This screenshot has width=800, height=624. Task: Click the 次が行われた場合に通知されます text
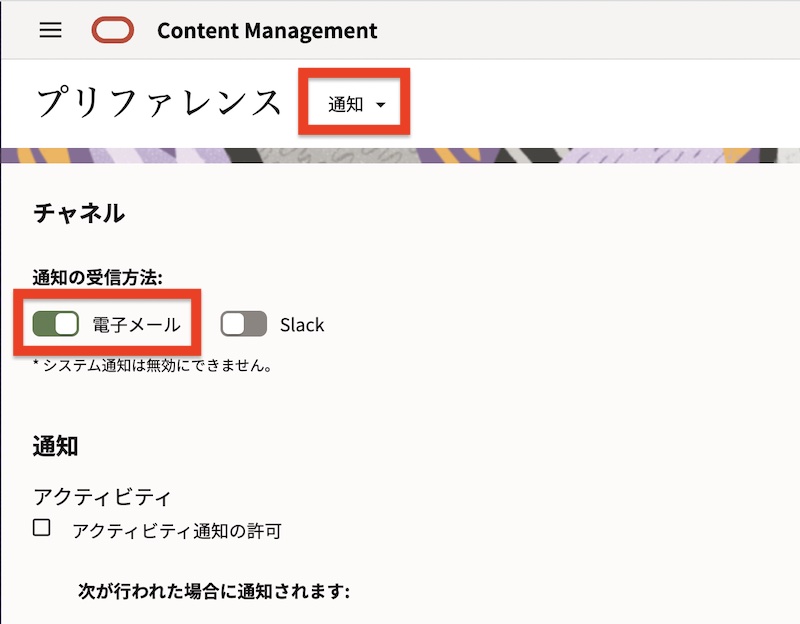(214, 591)
